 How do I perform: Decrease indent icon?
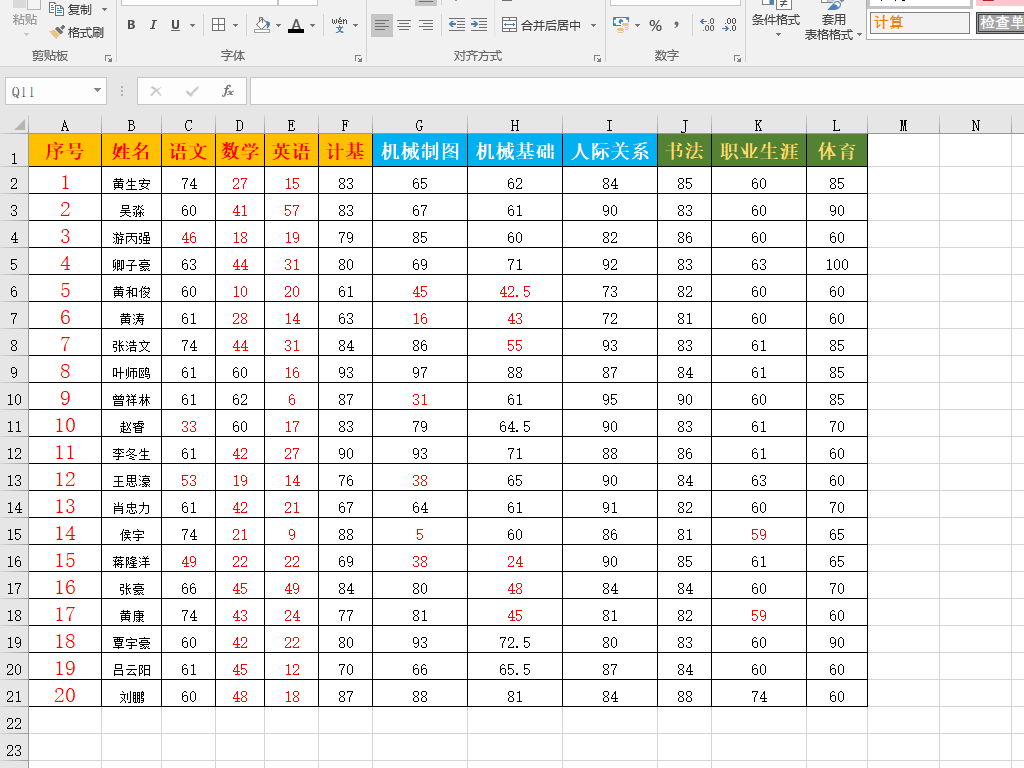click(x=457, y=25)
